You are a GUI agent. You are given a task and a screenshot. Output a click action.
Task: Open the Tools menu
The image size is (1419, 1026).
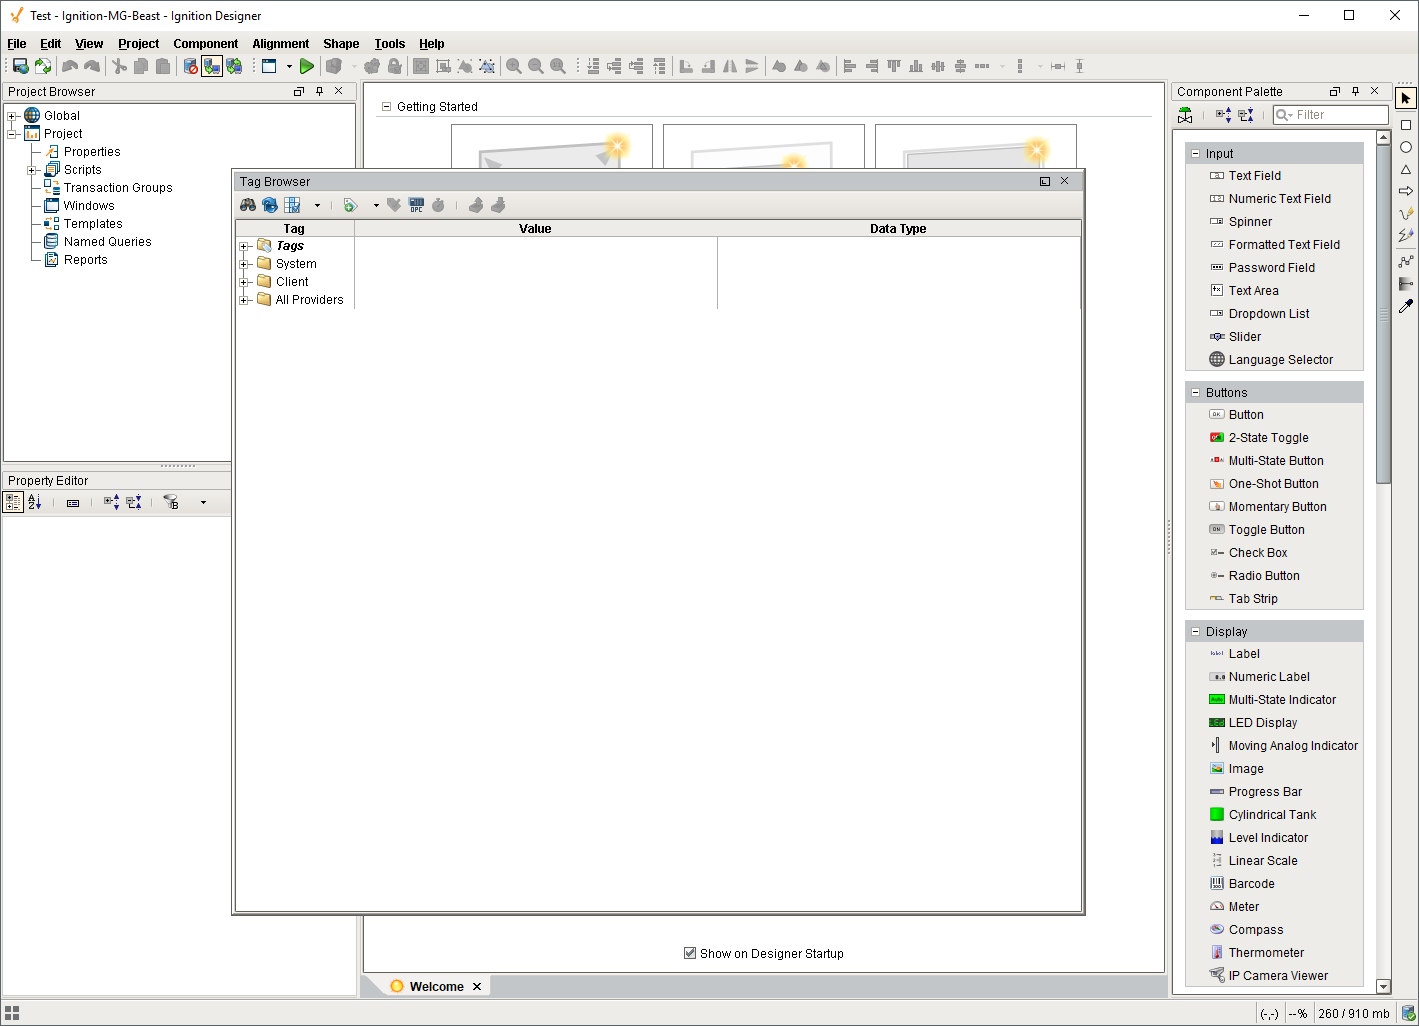click(x=390, y=44)
